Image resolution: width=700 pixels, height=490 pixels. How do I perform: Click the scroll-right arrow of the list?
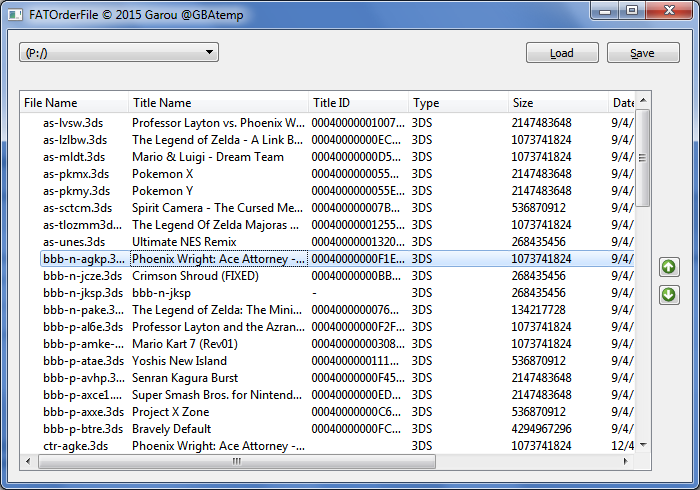coord(625,461)
